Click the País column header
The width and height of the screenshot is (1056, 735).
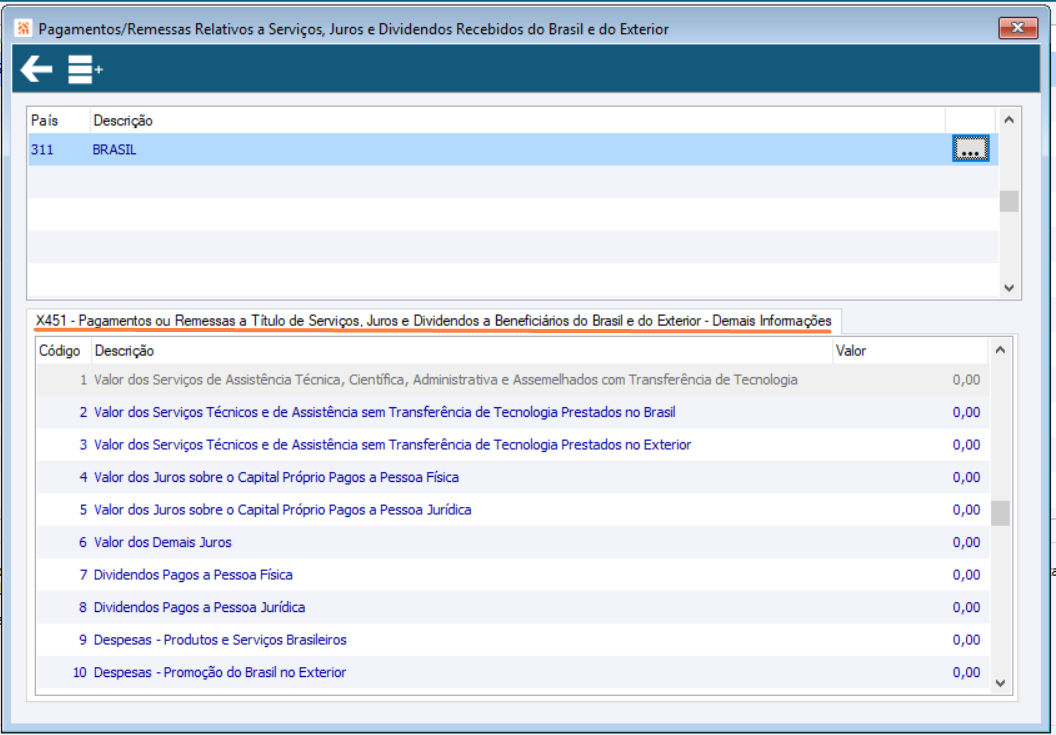click(59, 121)
